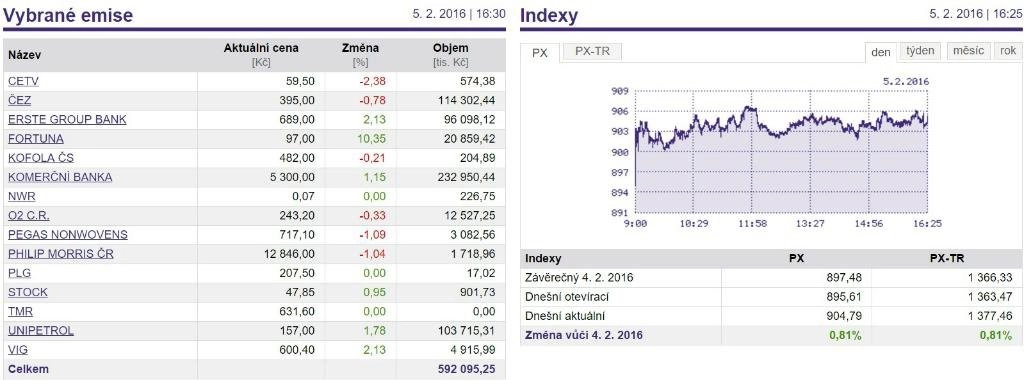The image size is (1024, 380).
Task: Open PHILIP MORRIS ČR link
Action: pyautogui.click(x=61, y=254)
